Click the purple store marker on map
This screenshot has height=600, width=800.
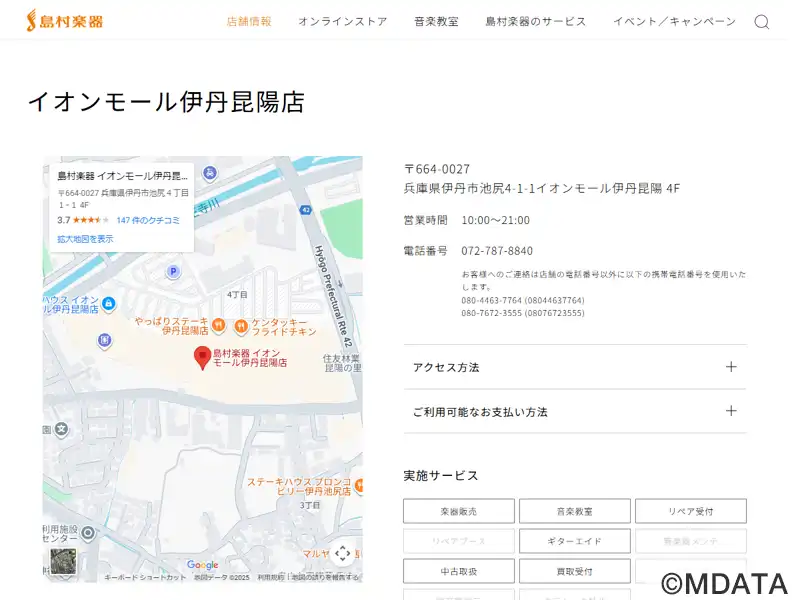coord(104,340)
